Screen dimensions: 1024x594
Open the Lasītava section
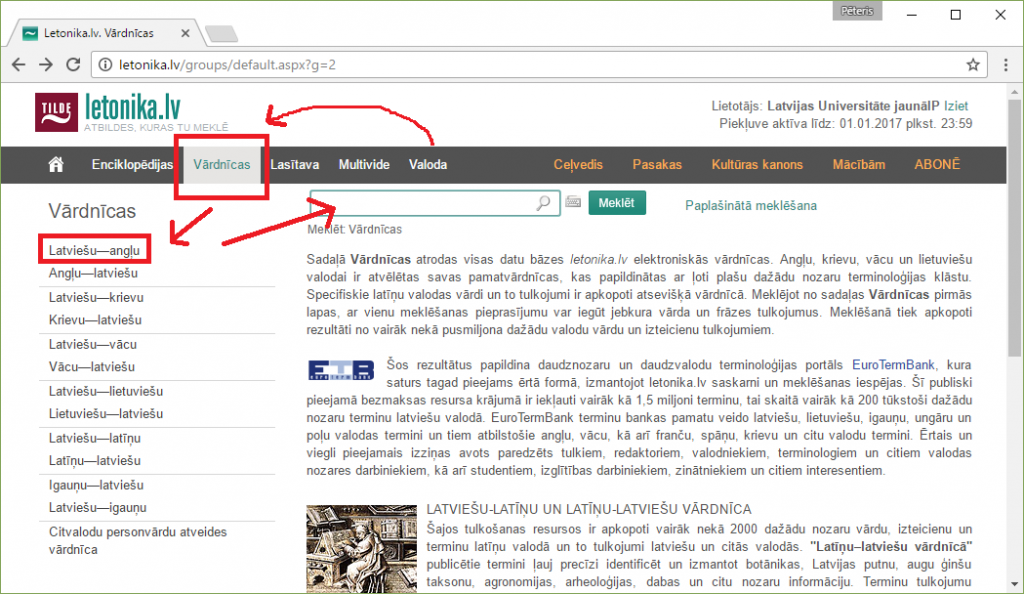click(x=295, y=164)
